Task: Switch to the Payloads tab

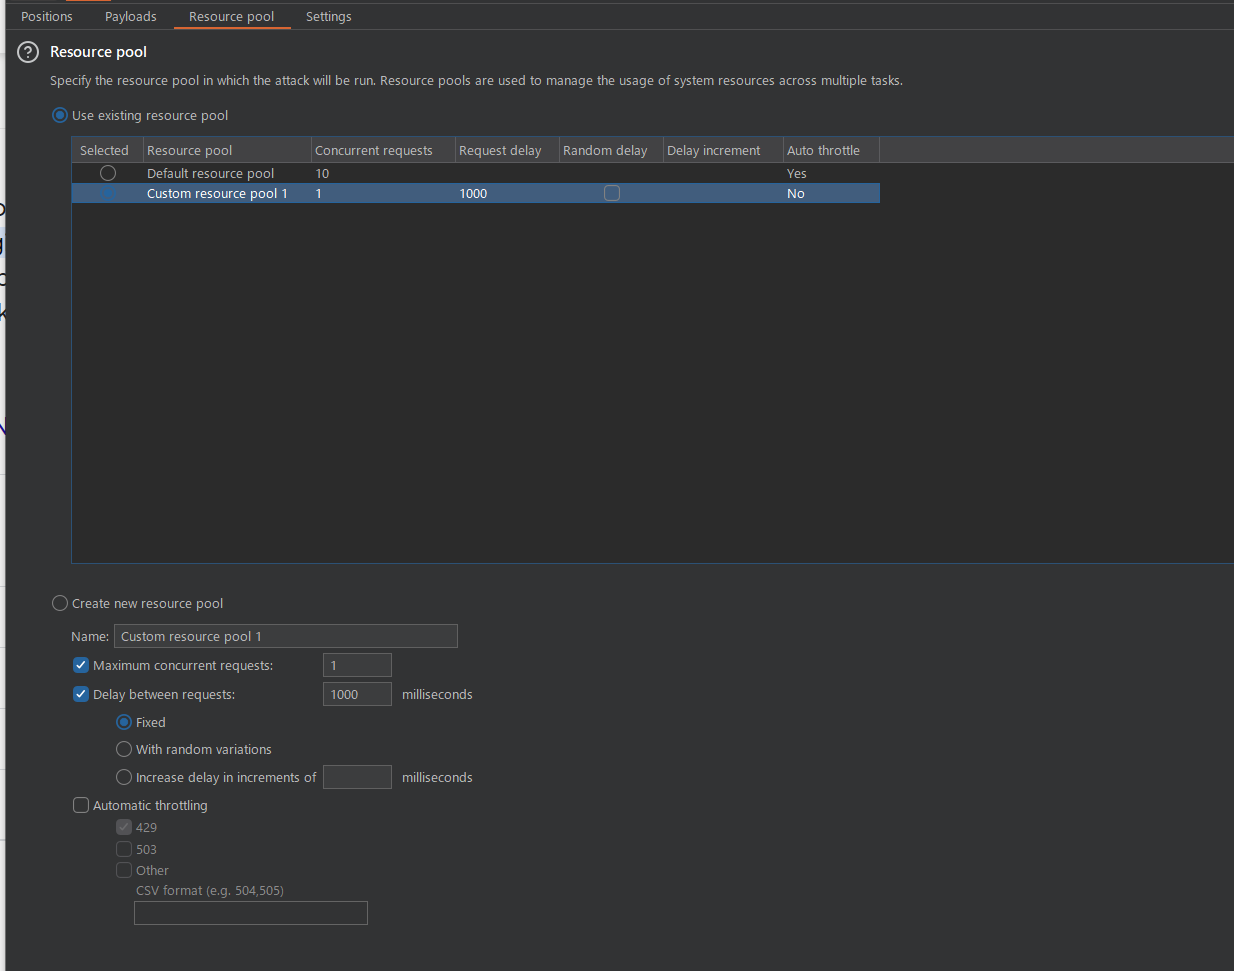Action: (131, 16)
